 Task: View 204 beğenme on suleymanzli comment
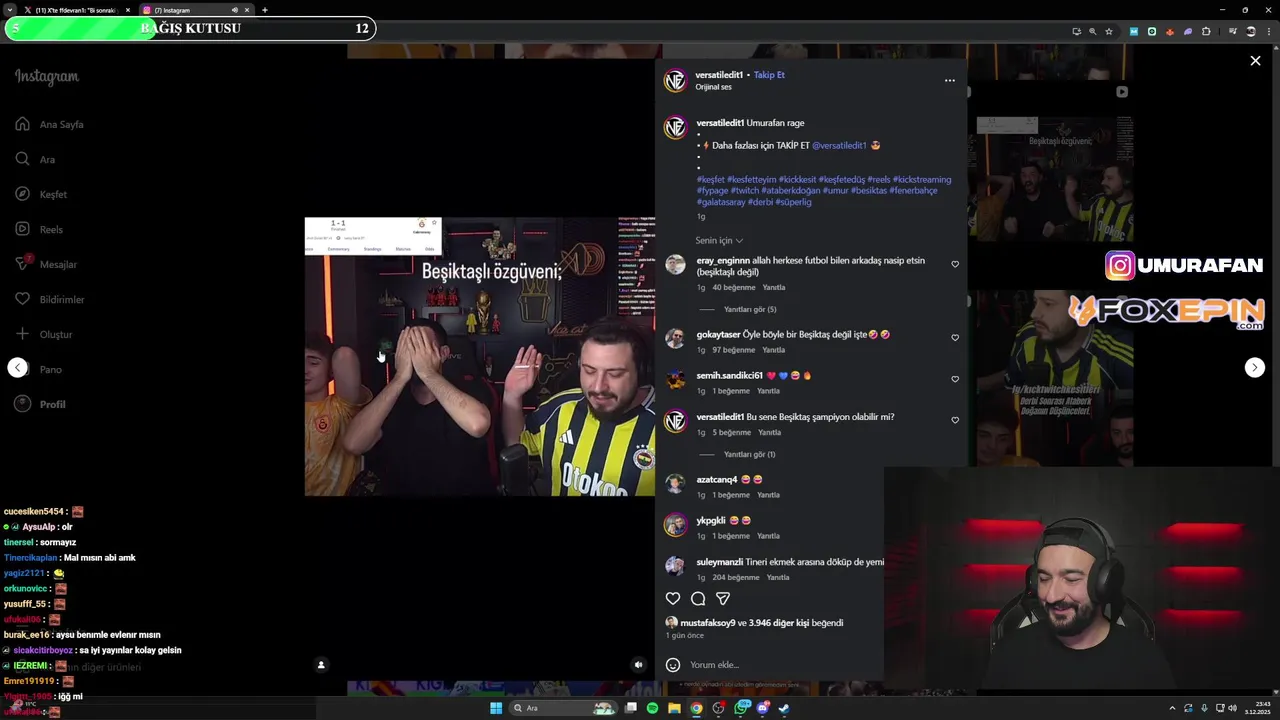coord(736,578)
